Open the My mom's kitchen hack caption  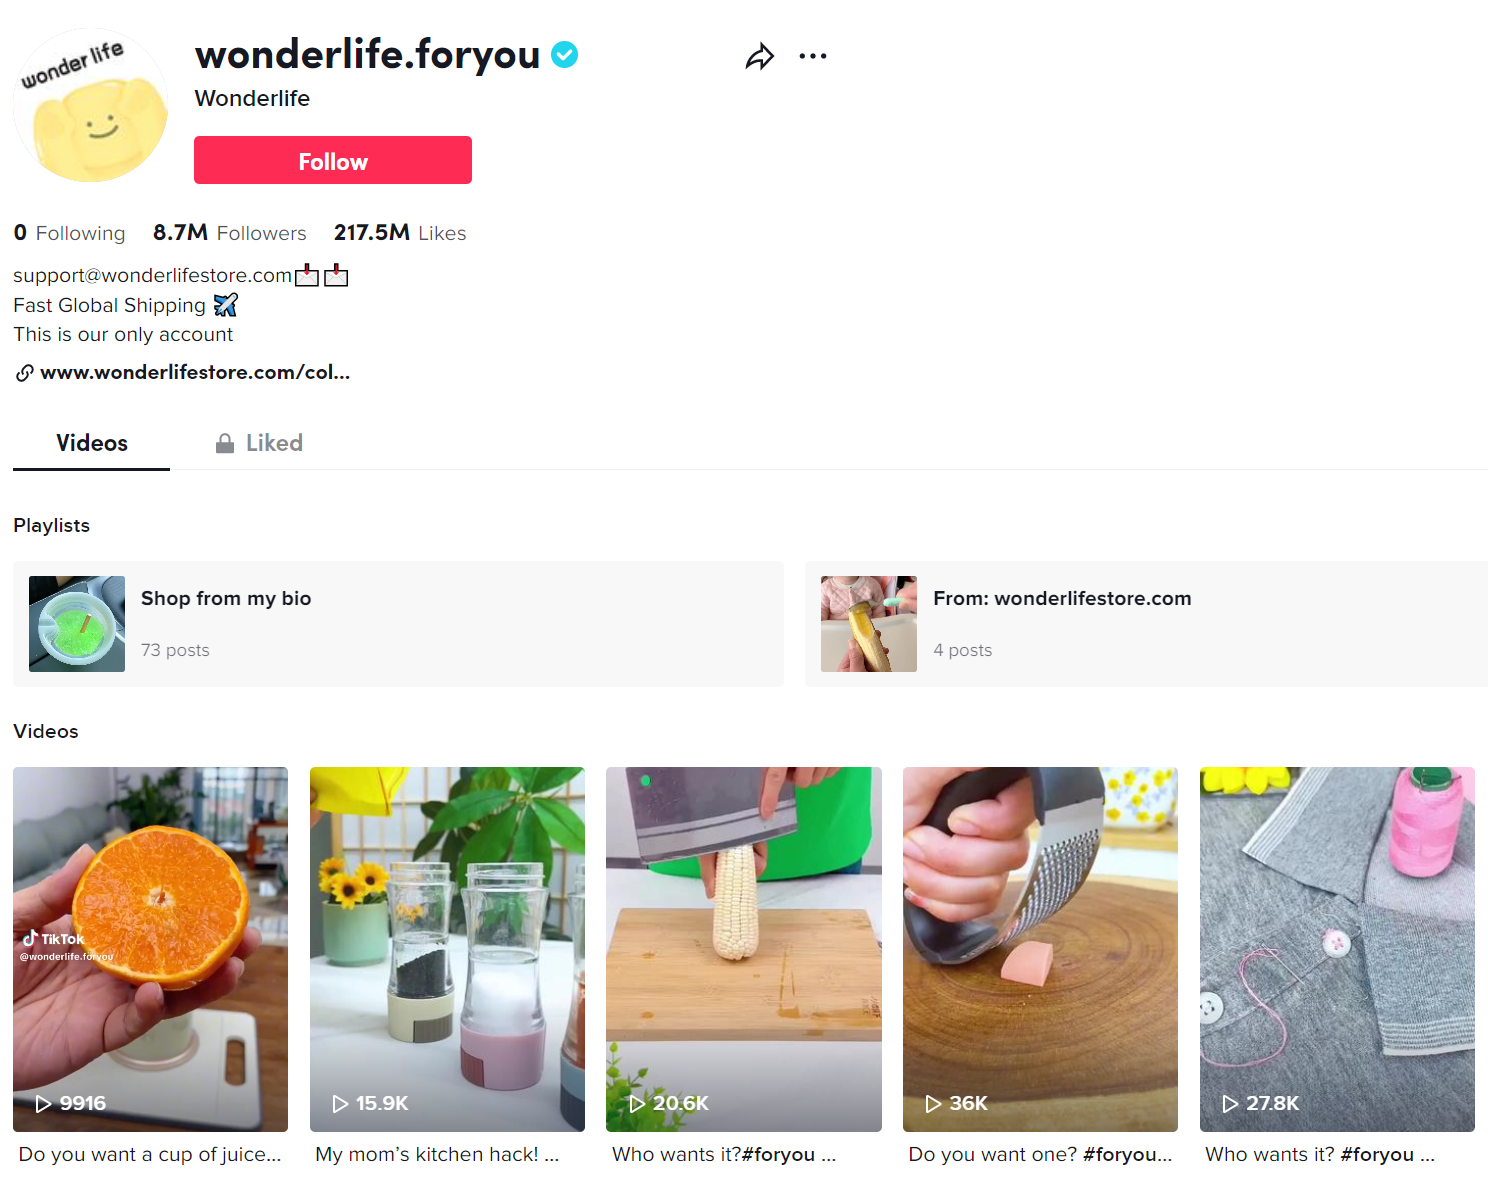[437, 1154]
